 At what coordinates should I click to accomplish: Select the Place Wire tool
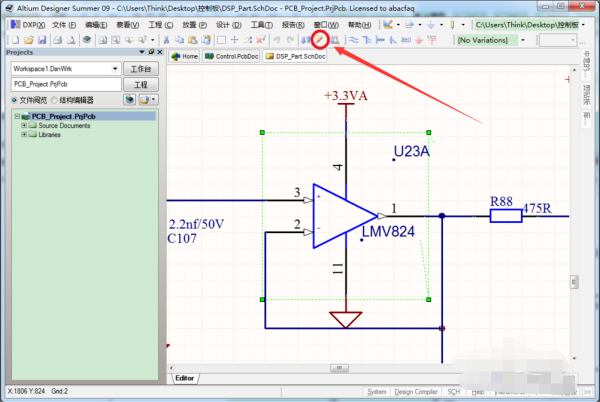(x=354, y=40)
